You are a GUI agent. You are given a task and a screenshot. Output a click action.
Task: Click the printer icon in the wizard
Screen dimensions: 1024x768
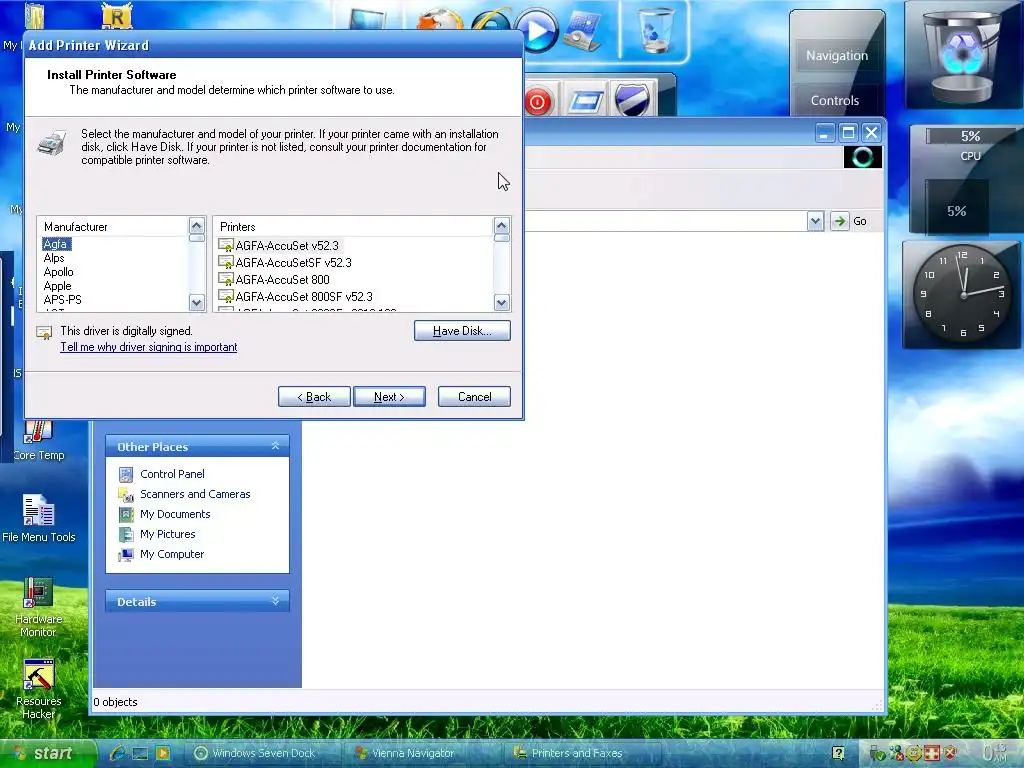[x=52, y=142]
